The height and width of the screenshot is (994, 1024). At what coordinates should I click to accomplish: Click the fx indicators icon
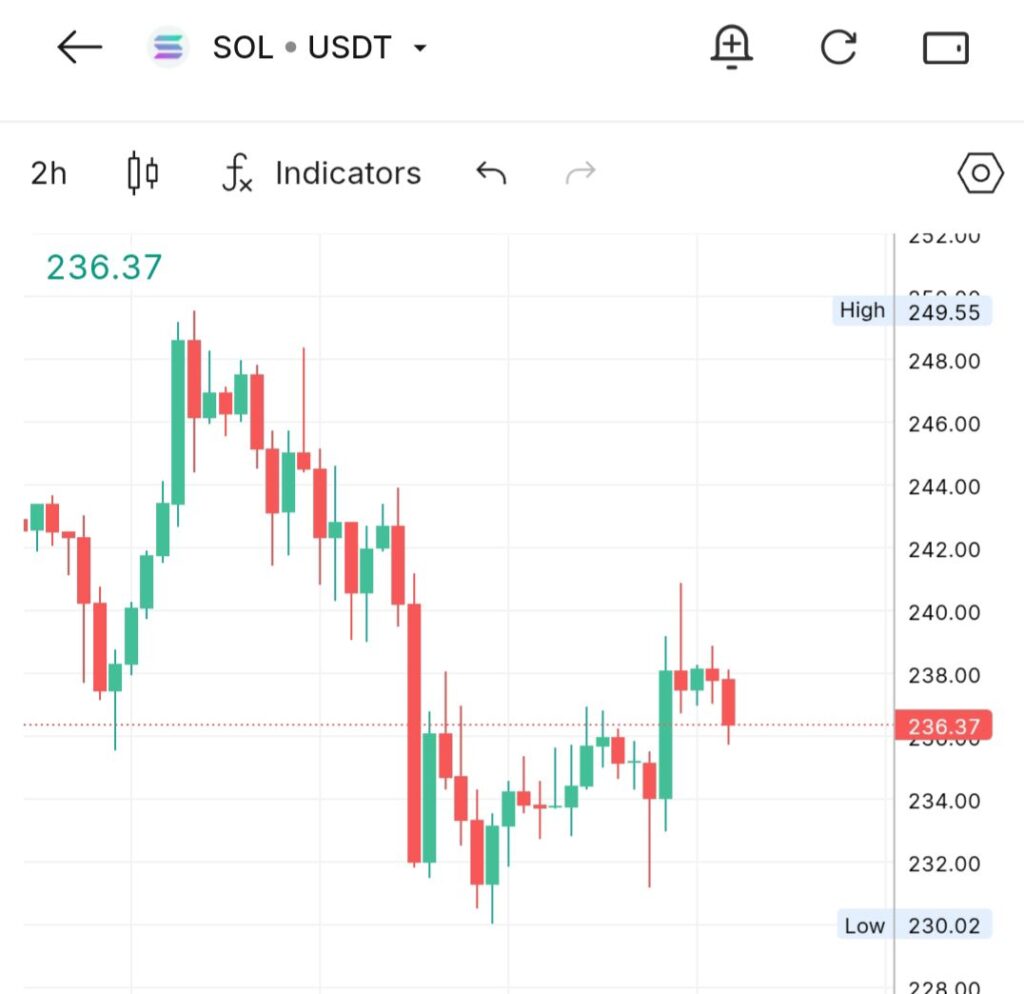(x=236, y=174)
